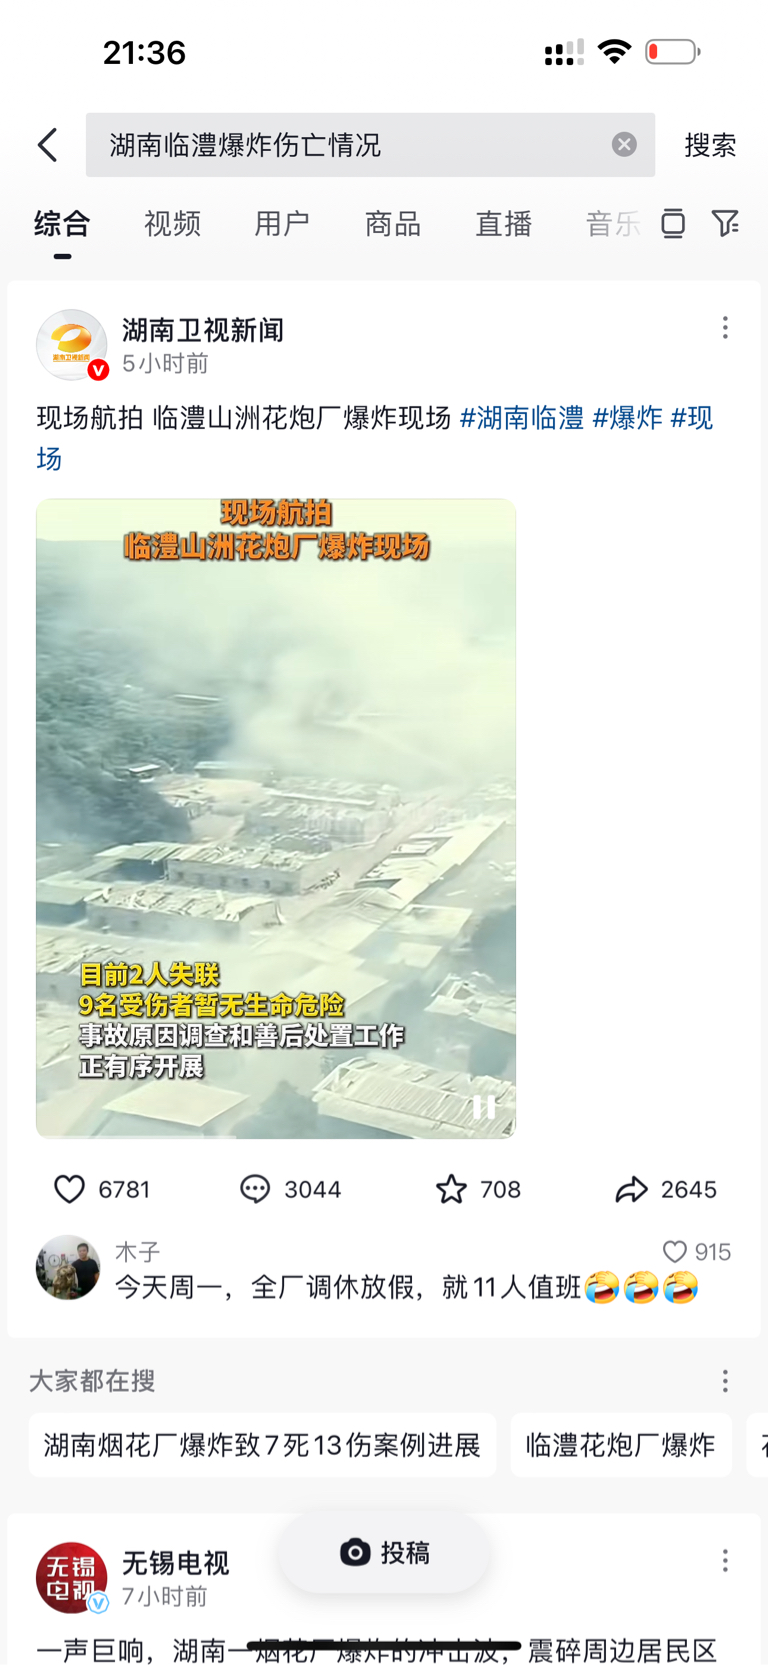Expand options for 大家都在搜 section
This screenshot has height=1665, width=768.
[725, 1381]
